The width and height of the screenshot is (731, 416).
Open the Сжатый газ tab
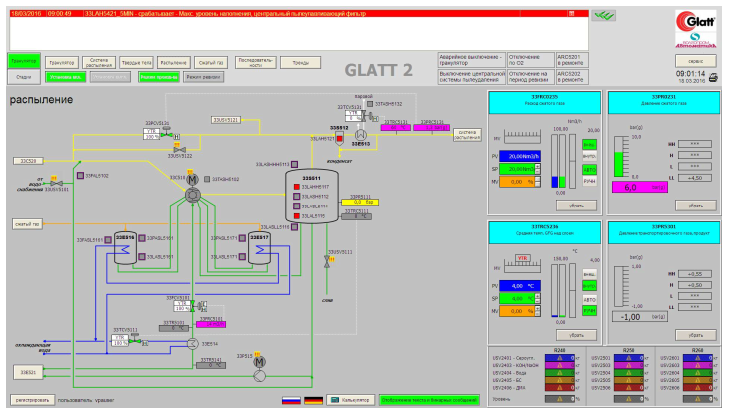click(211, 62)
